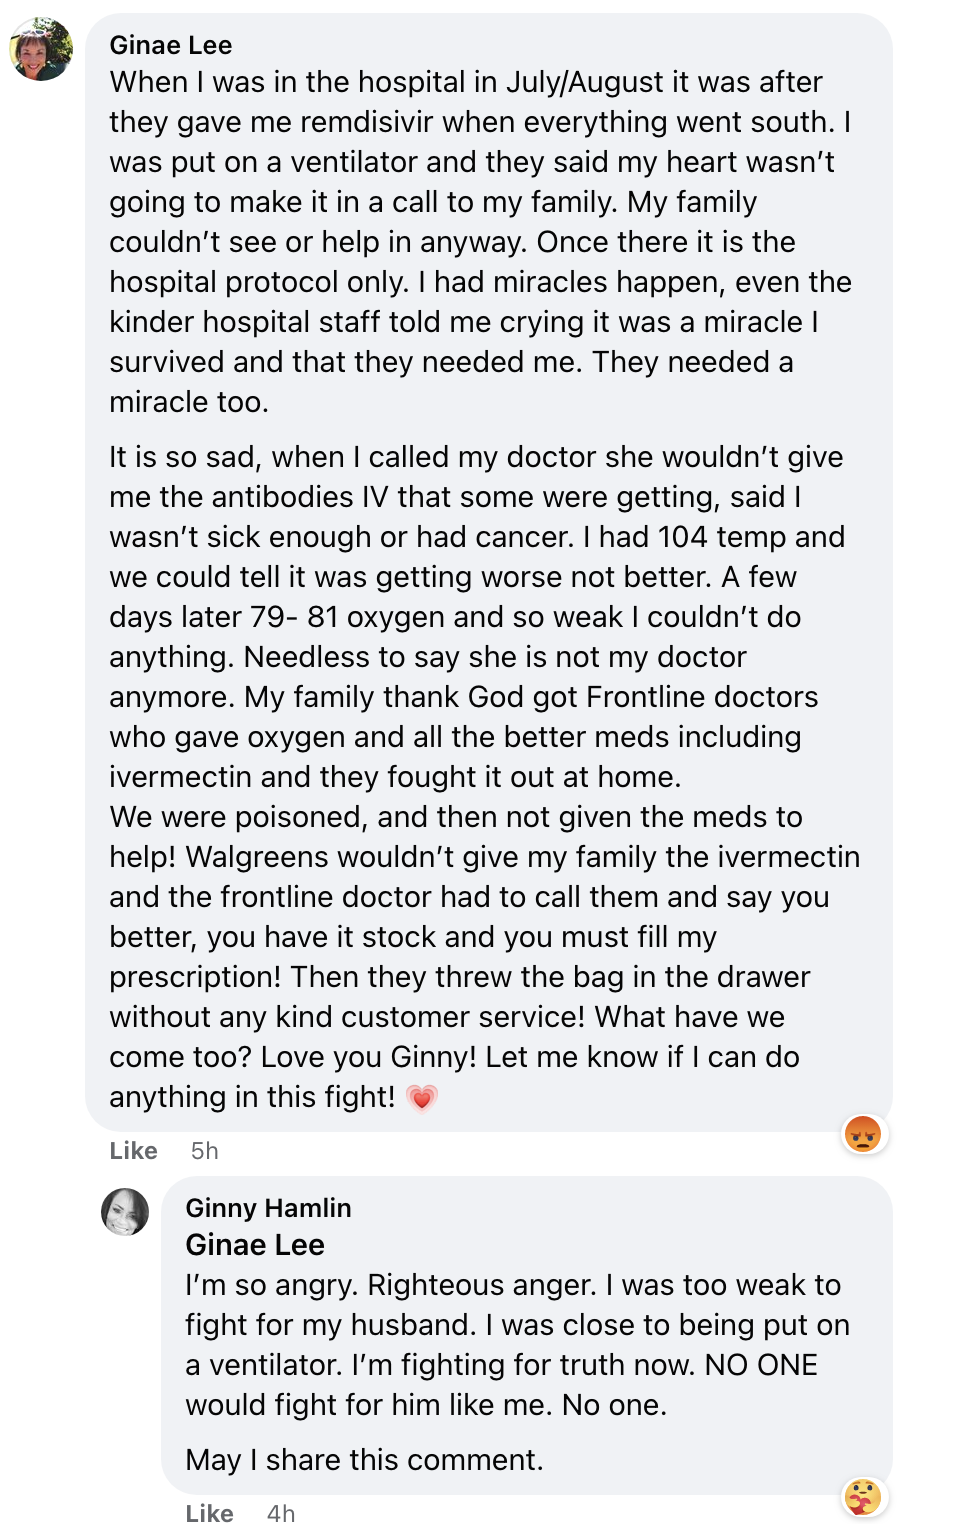This screenshot has height=1524, width=958.
Task: Open Ginae Lee's profile picture
Action: (41, 49)
